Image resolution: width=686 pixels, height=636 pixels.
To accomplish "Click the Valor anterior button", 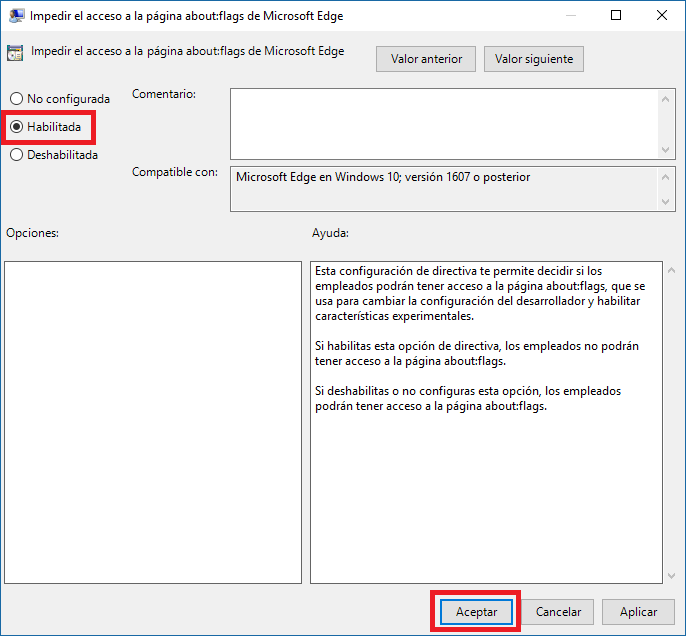I will point(426,59).
